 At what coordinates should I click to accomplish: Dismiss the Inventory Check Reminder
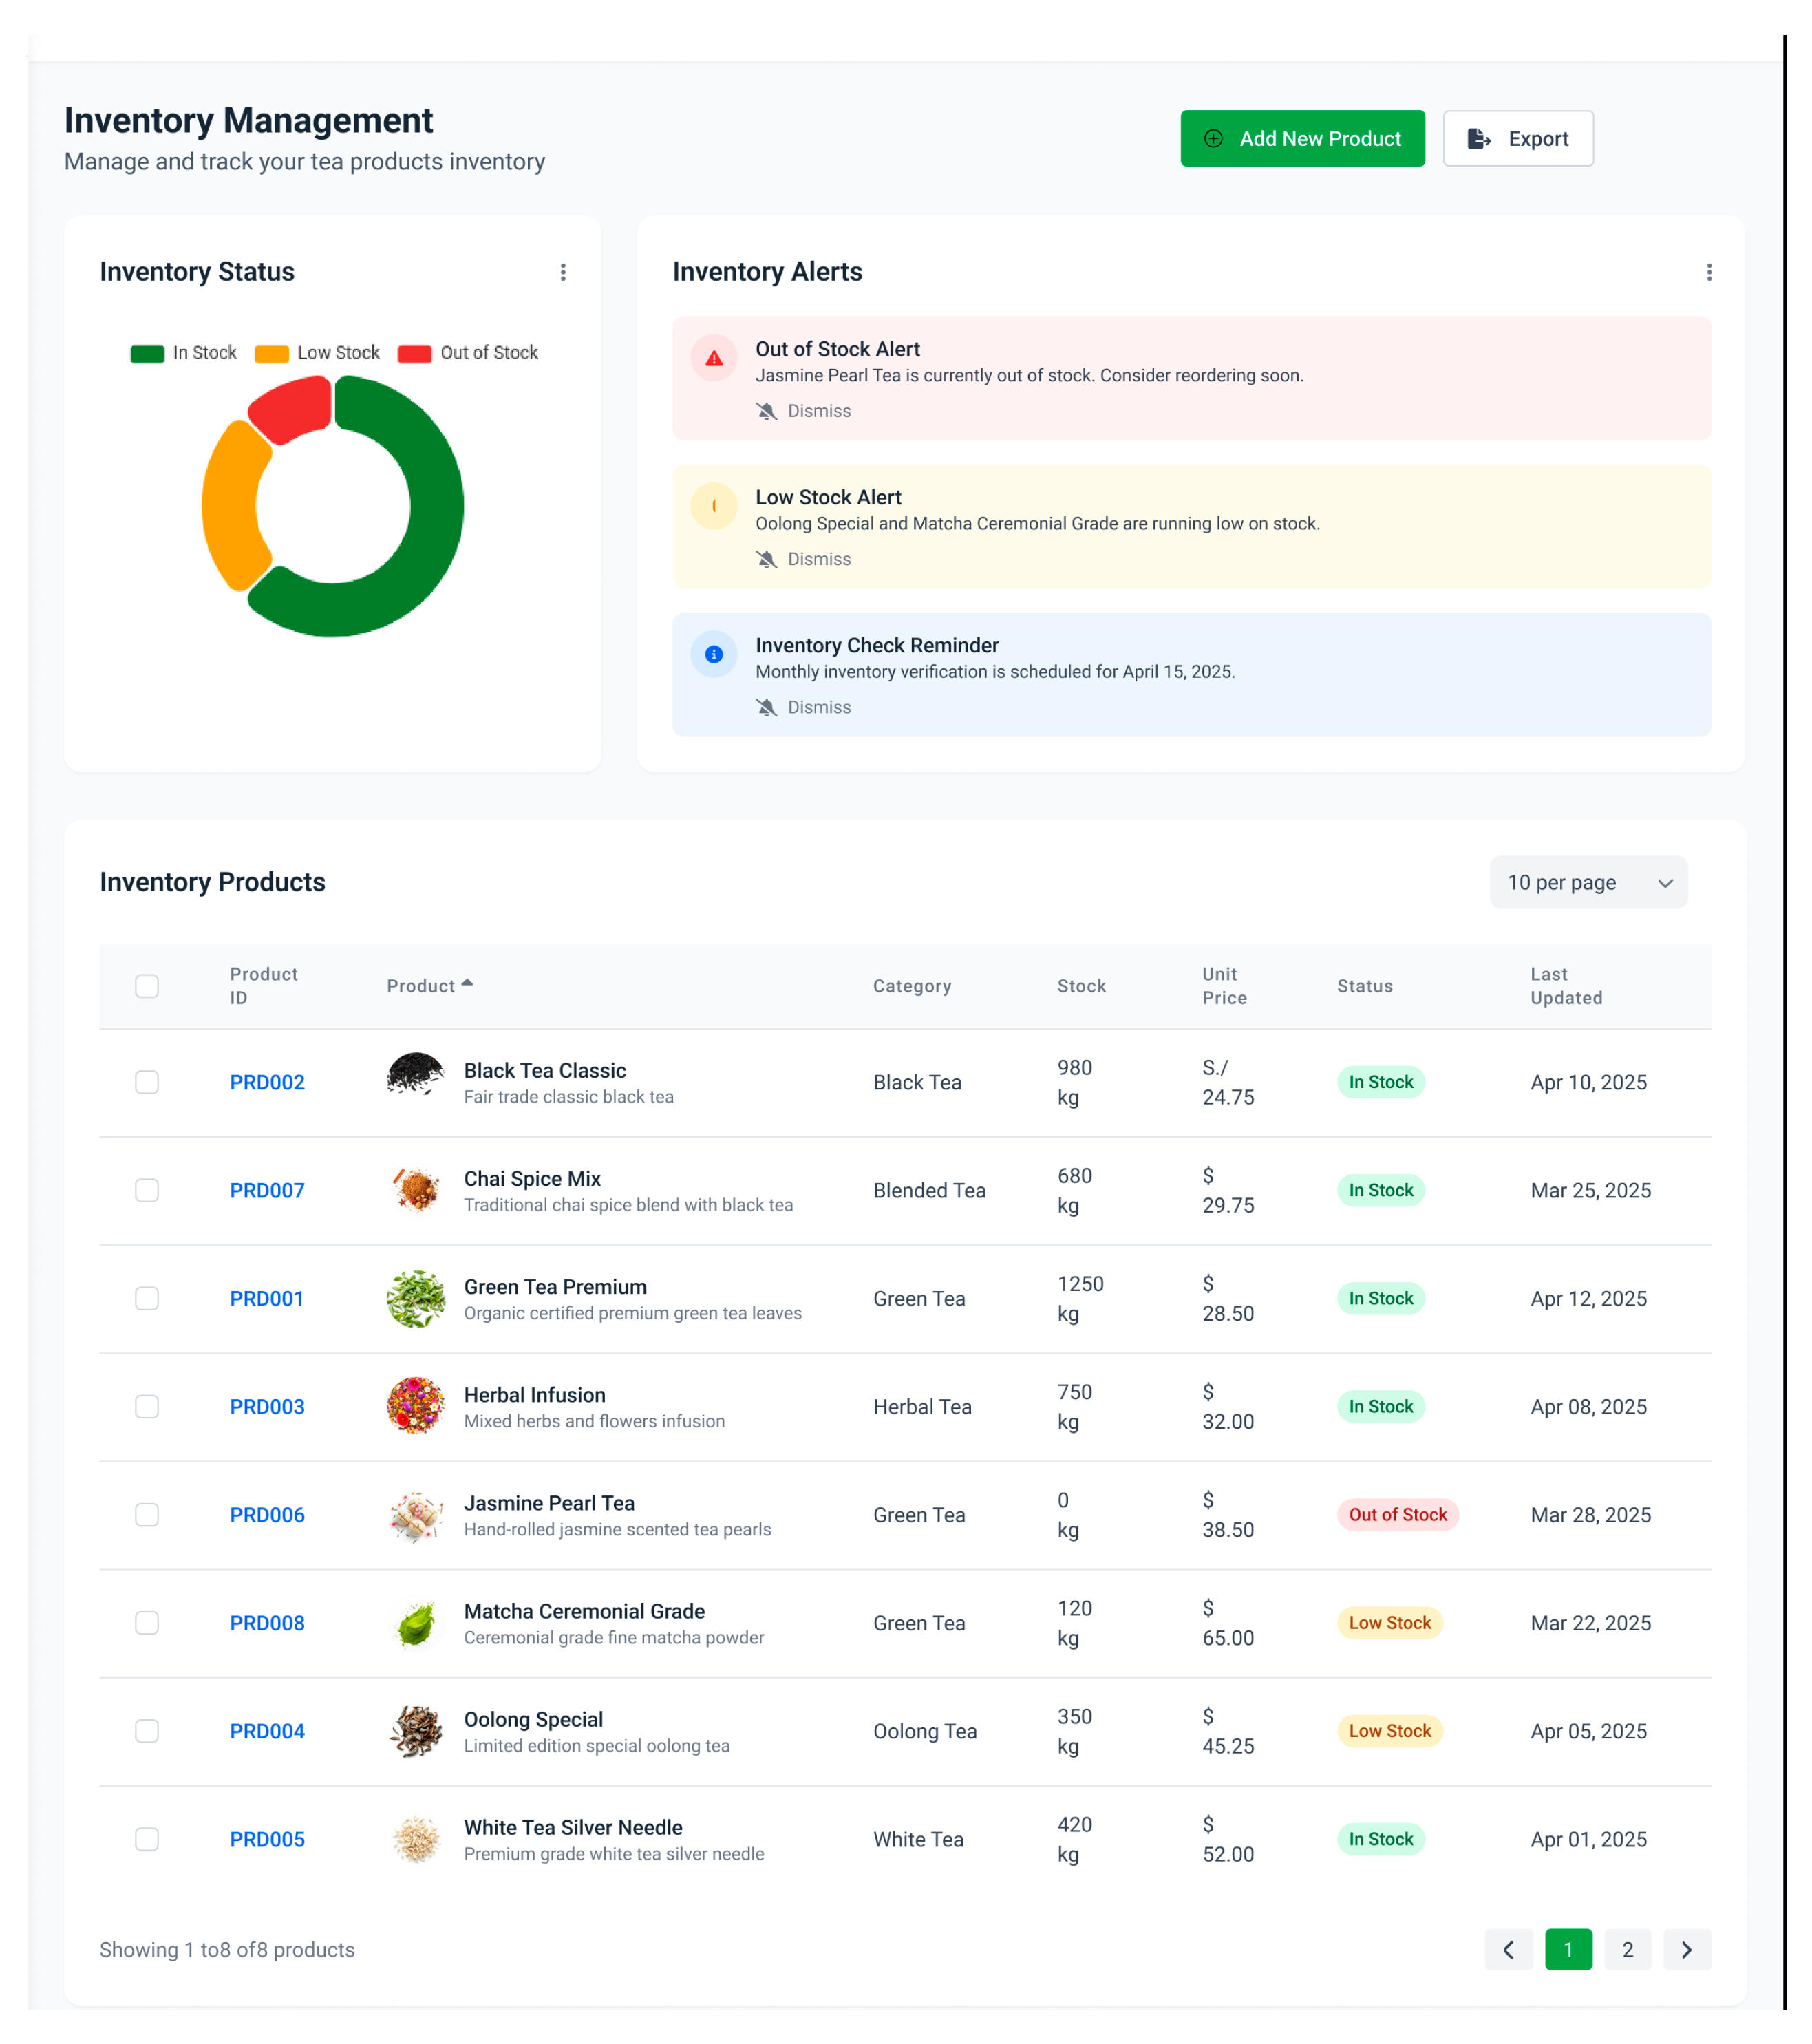804,707
